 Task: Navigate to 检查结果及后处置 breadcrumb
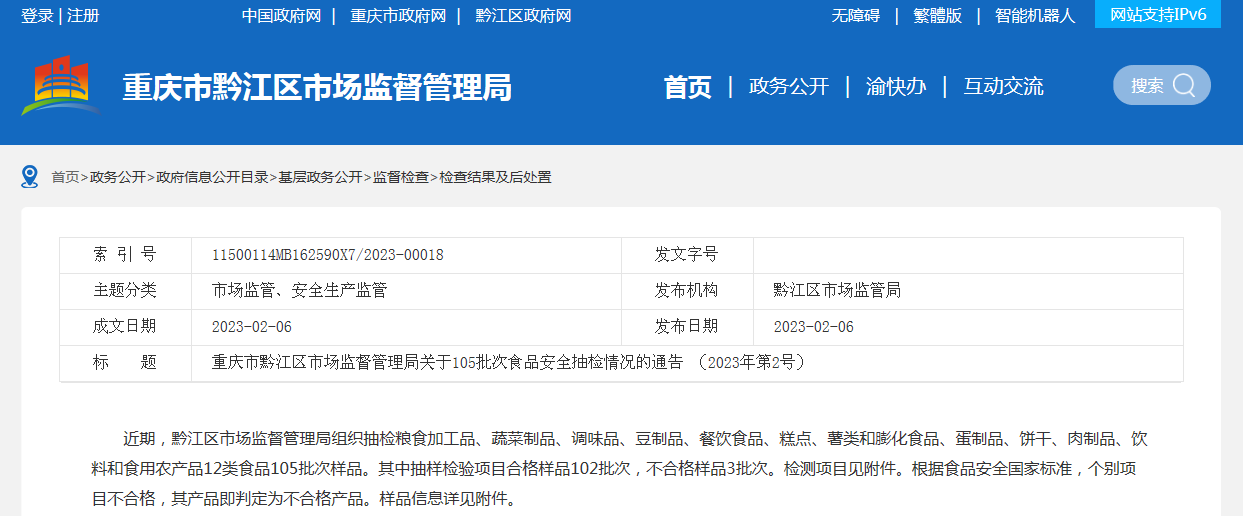(x=495, y=177)
